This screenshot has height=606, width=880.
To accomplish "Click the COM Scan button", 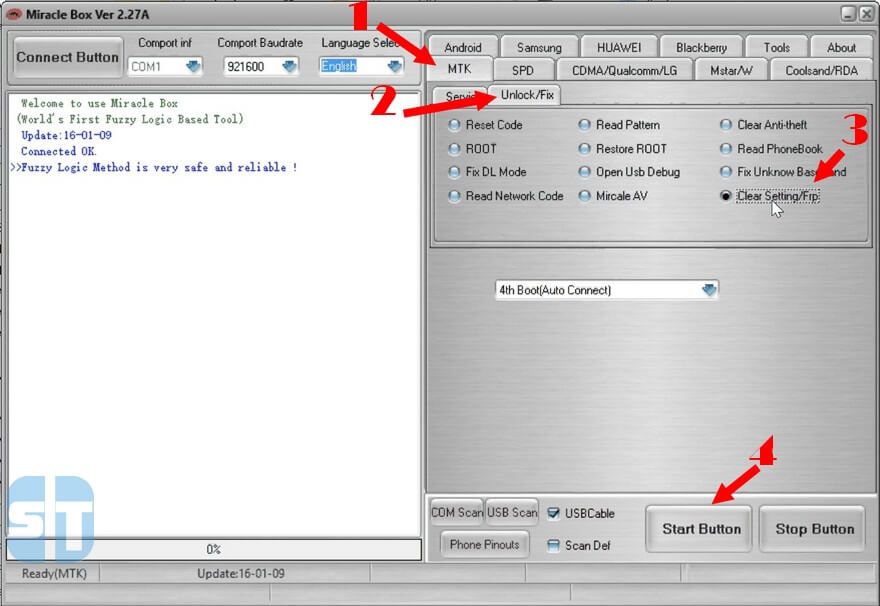I will [x=456, y=513].
